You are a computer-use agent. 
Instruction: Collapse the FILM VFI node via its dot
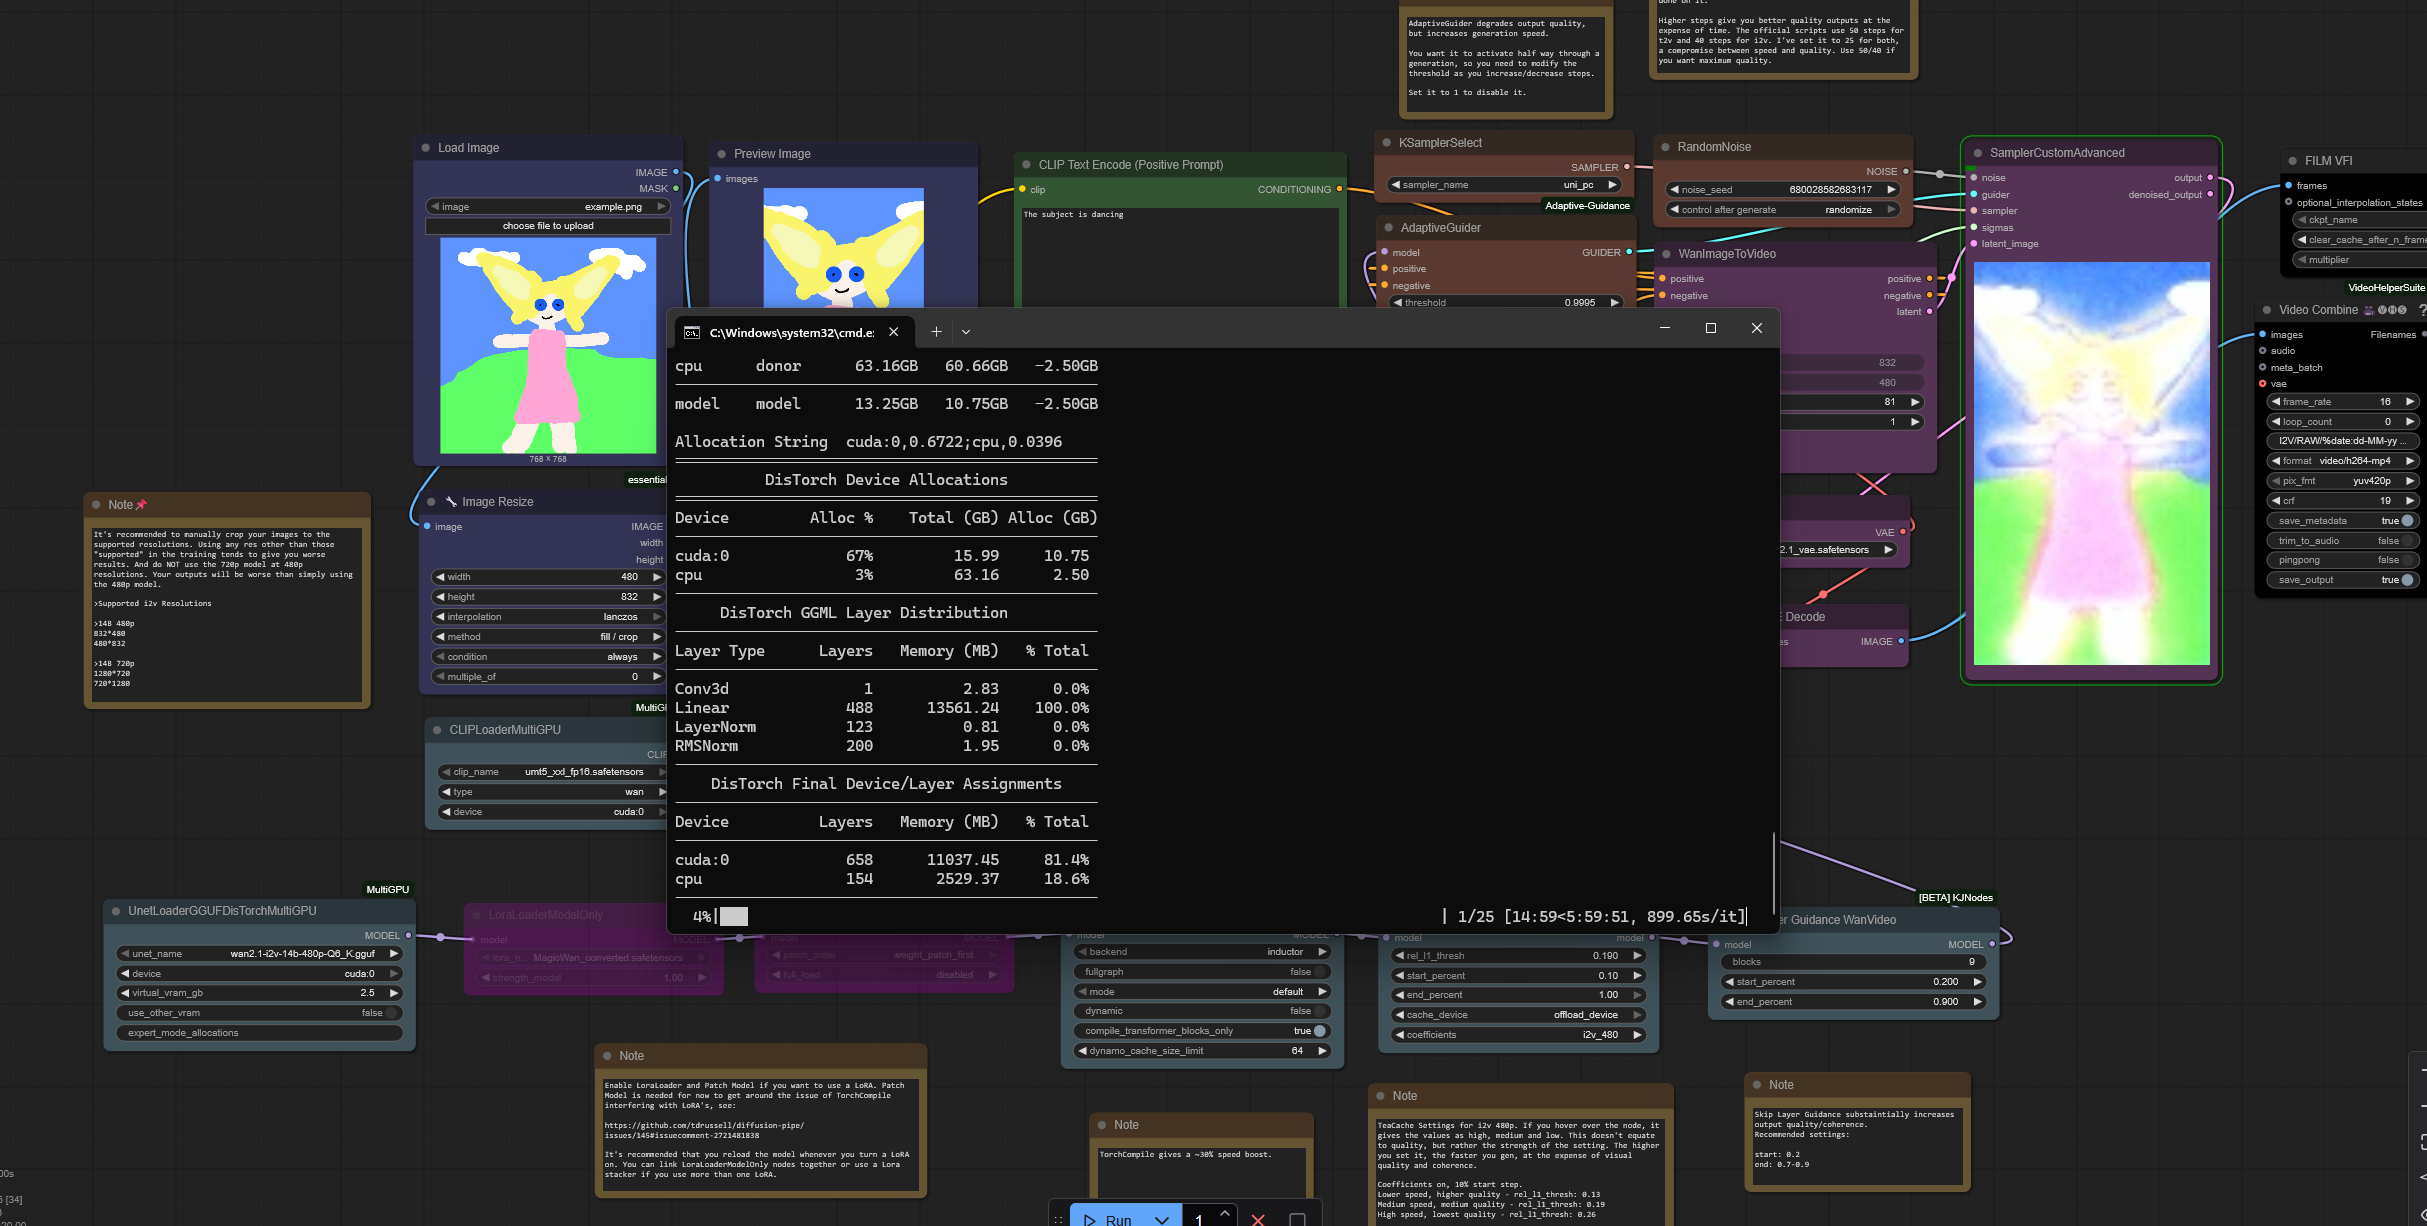coord(2293,161)
